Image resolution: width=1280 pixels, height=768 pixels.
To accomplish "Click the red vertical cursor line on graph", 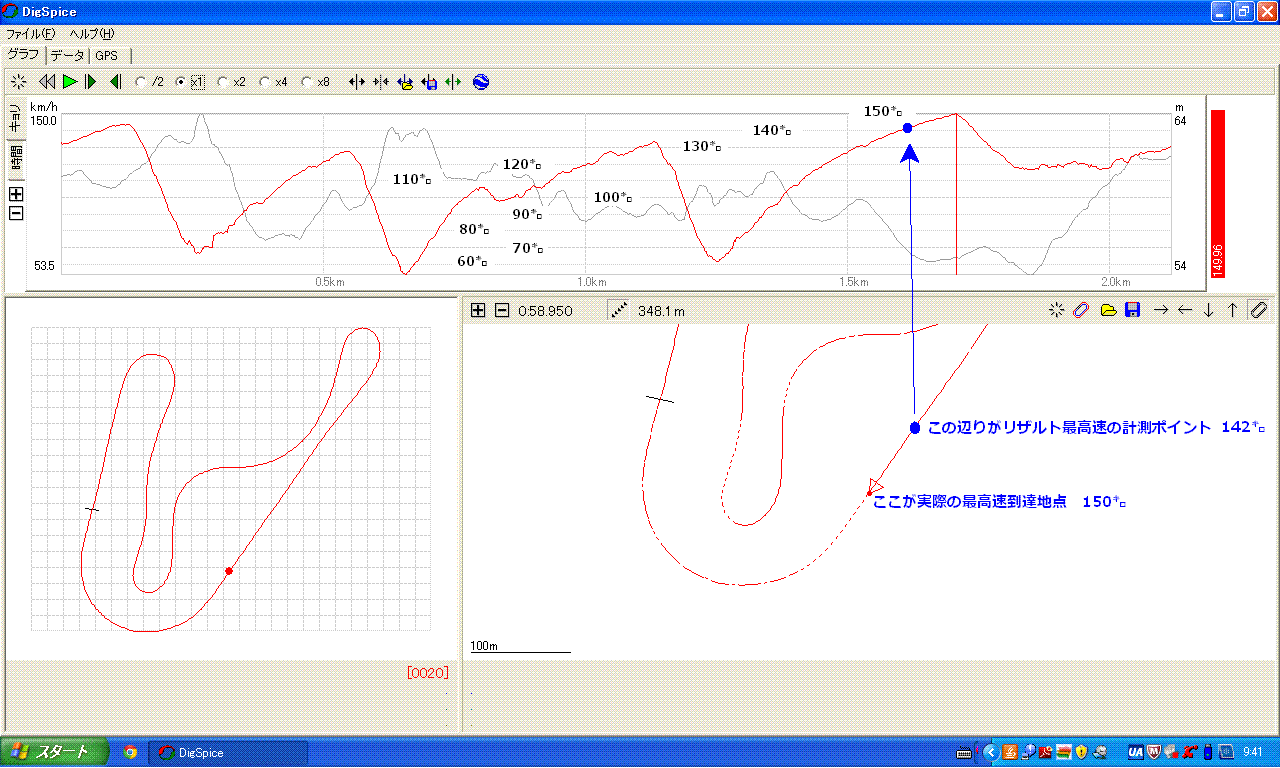I will tap(956, 194).
